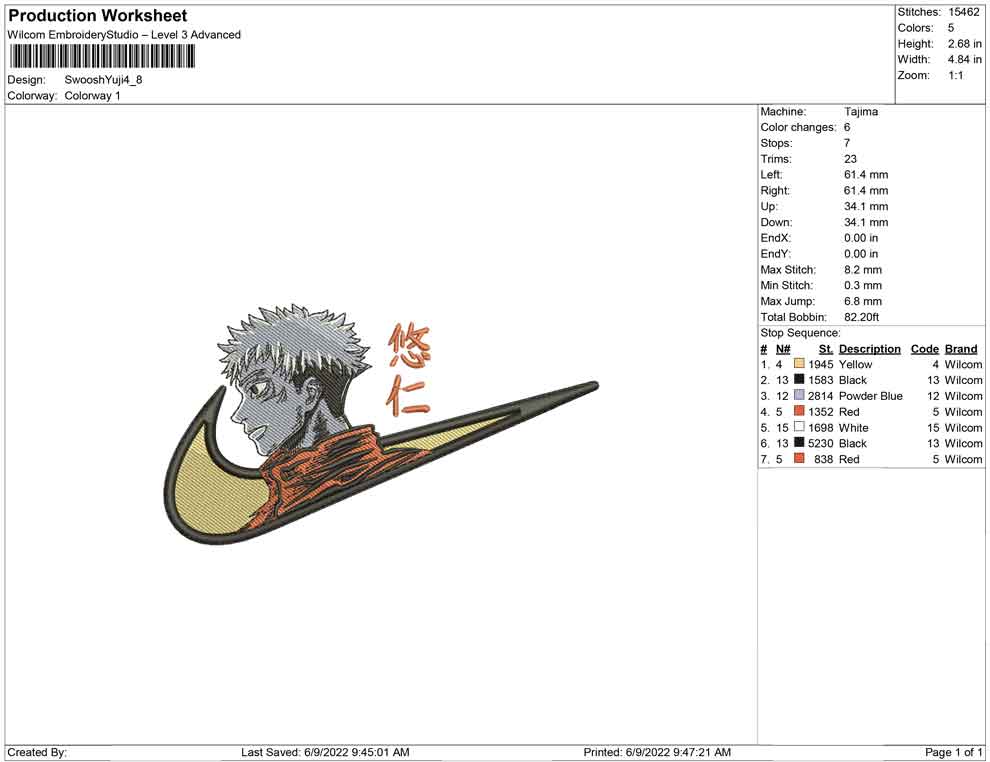Click the Black 1583 color swatch
This screenshot has width=990, height=762.
[799, 379]
